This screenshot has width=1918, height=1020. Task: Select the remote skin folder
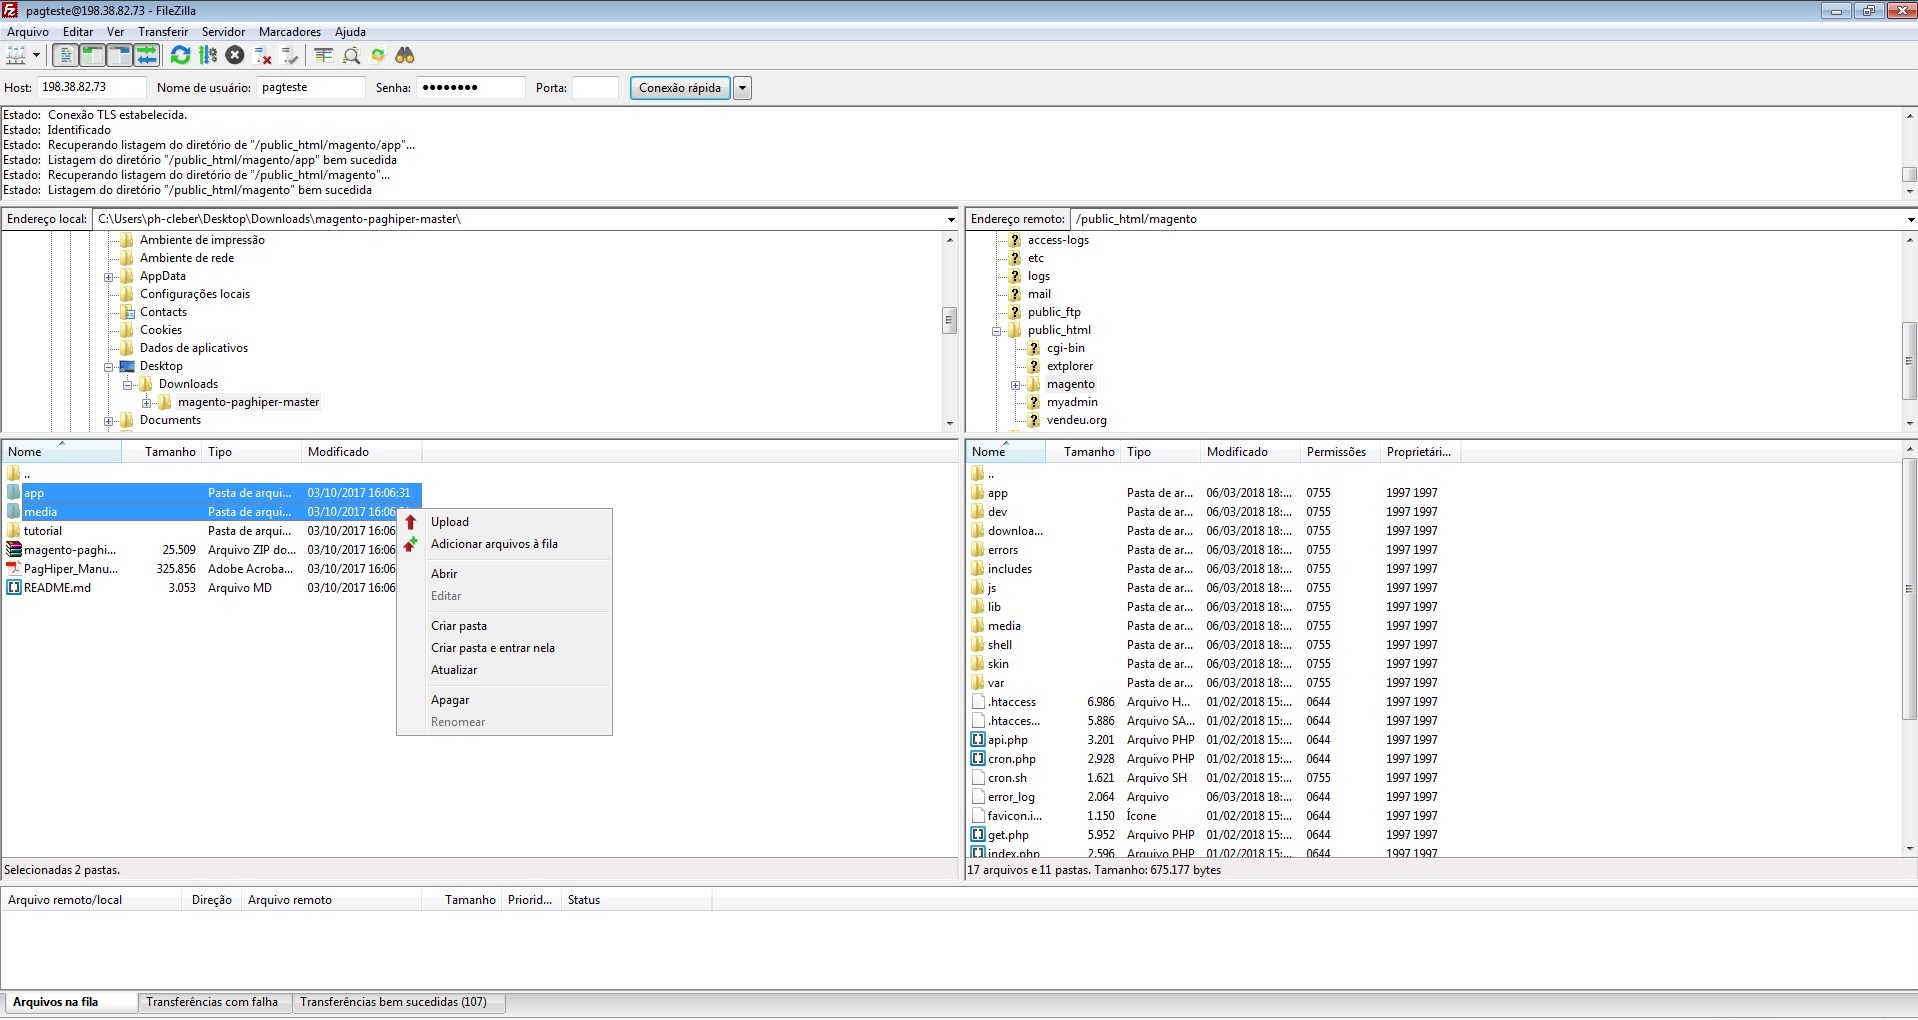point(1215,664)
